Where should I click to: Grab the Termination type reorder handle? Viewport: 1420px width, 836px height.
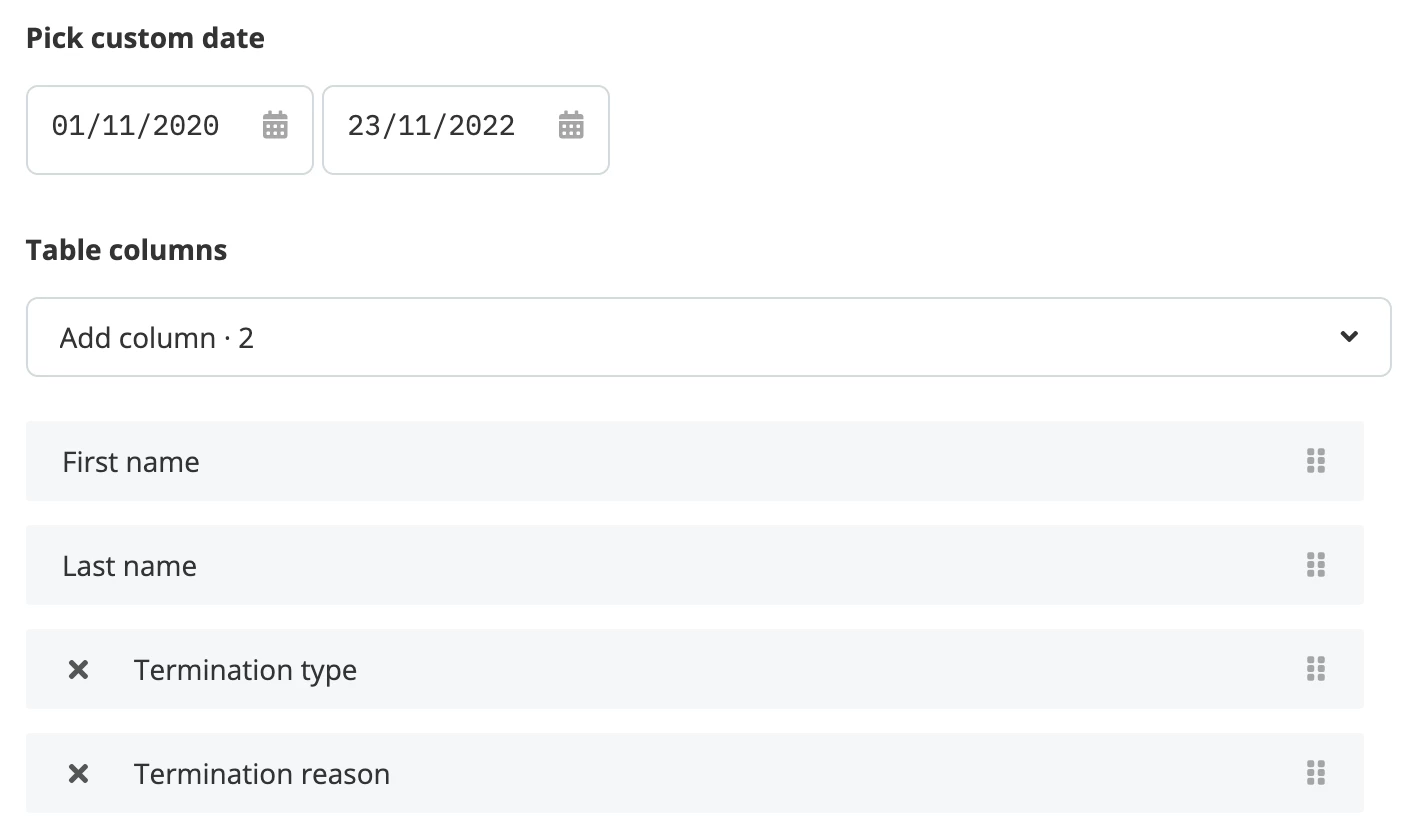(1316, 669)
